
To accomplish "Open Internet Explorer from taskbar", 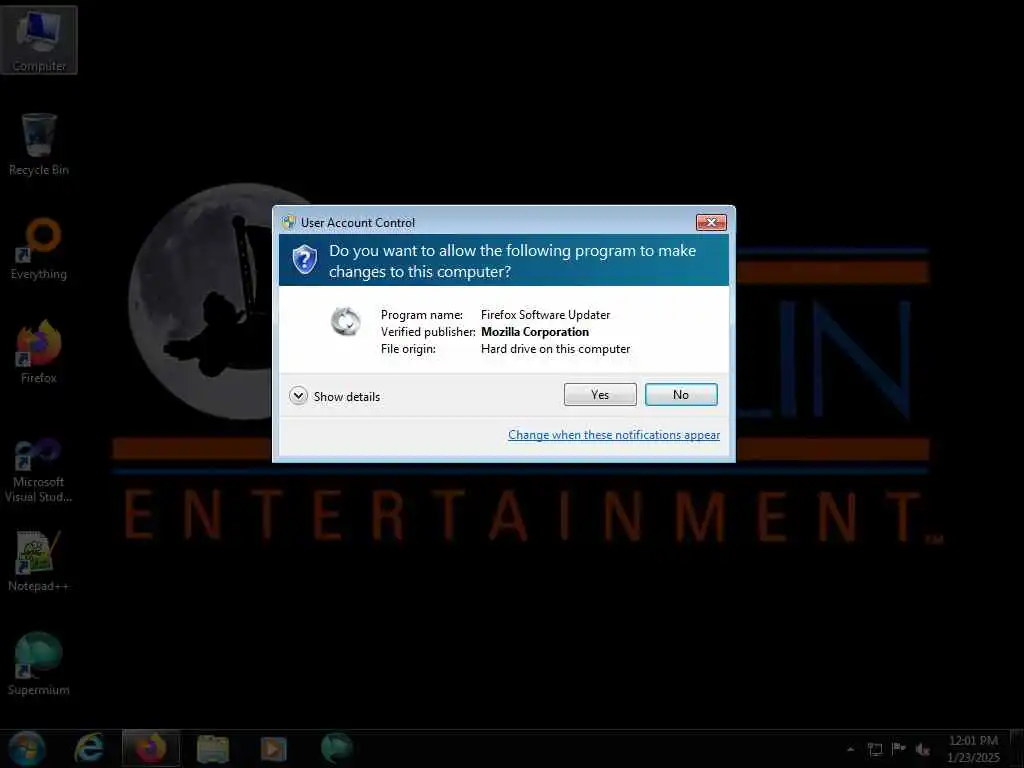I will click(89, 748).
